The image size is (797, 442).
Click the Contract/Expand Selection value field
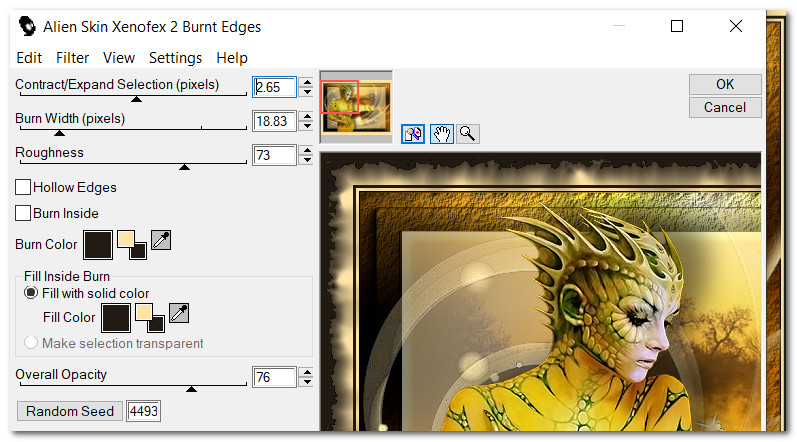click(274, 87)
